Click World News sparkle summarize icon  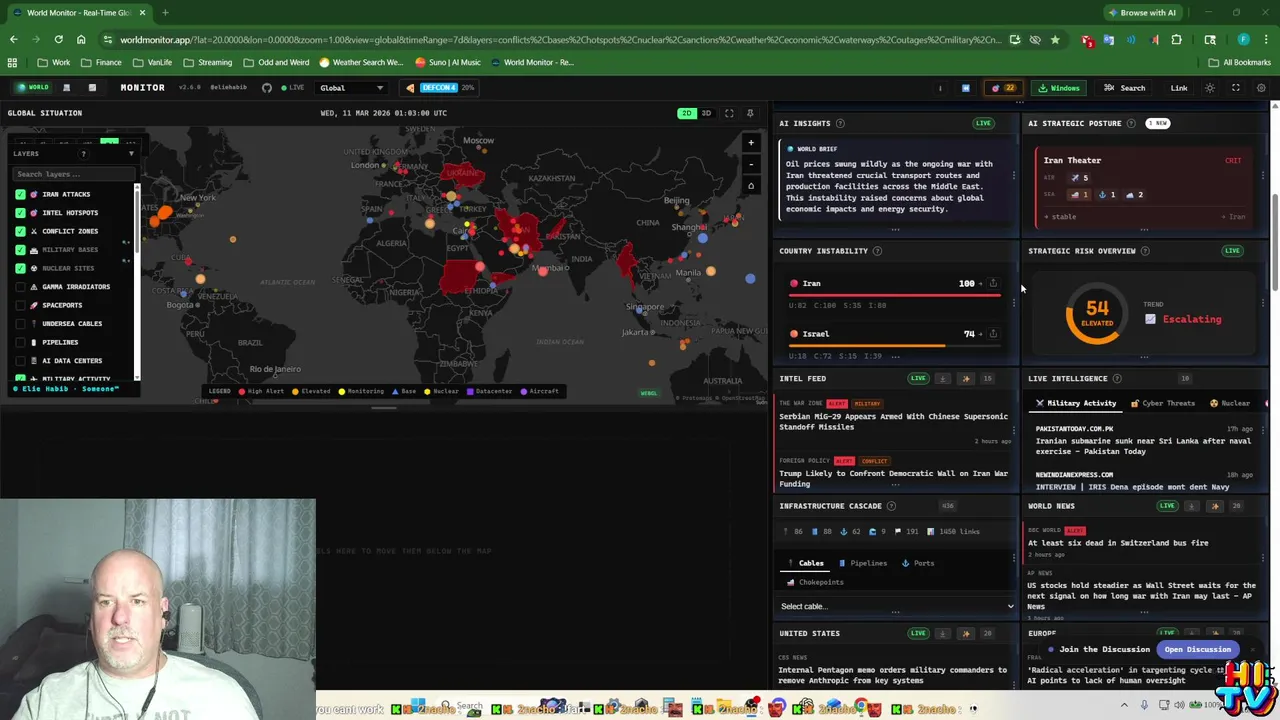[1215, 506]
